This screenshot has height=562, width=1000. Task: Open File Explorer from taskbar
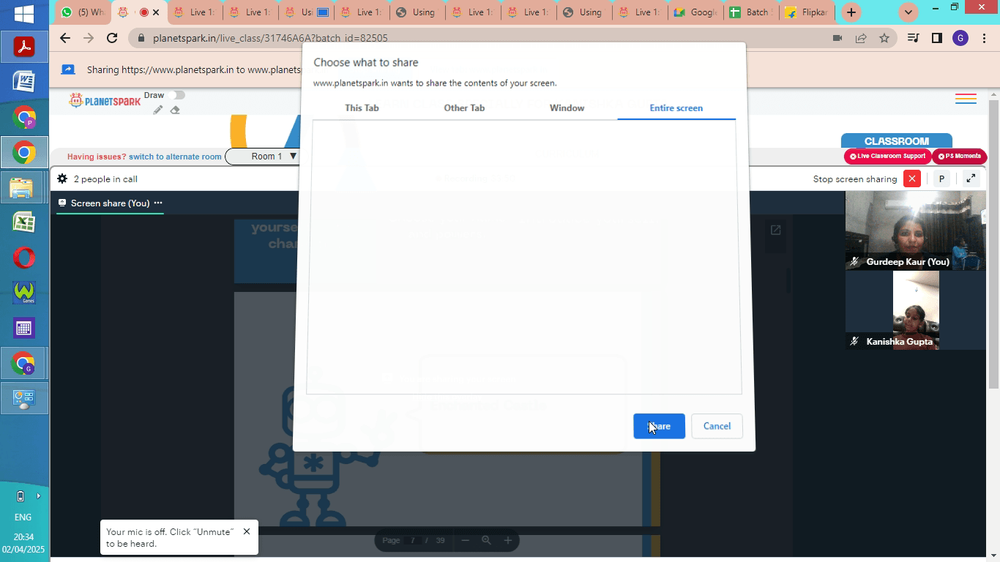(24, 188)
